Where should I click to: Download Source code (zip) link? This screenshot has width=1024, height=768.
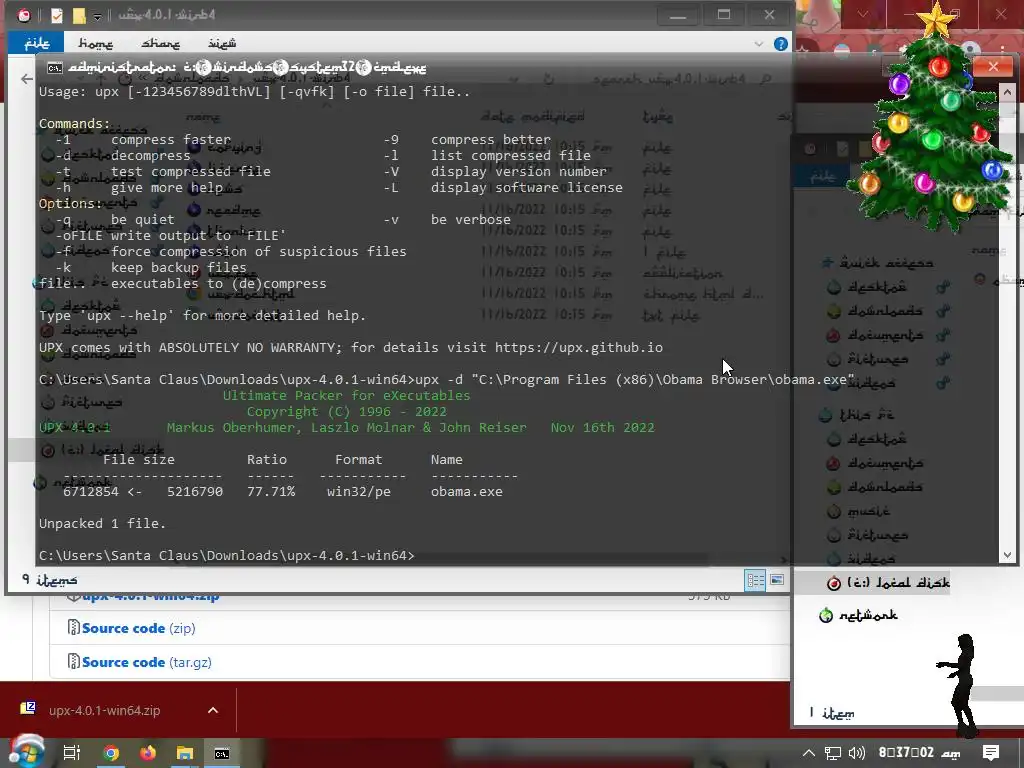(x=138, y=628)
